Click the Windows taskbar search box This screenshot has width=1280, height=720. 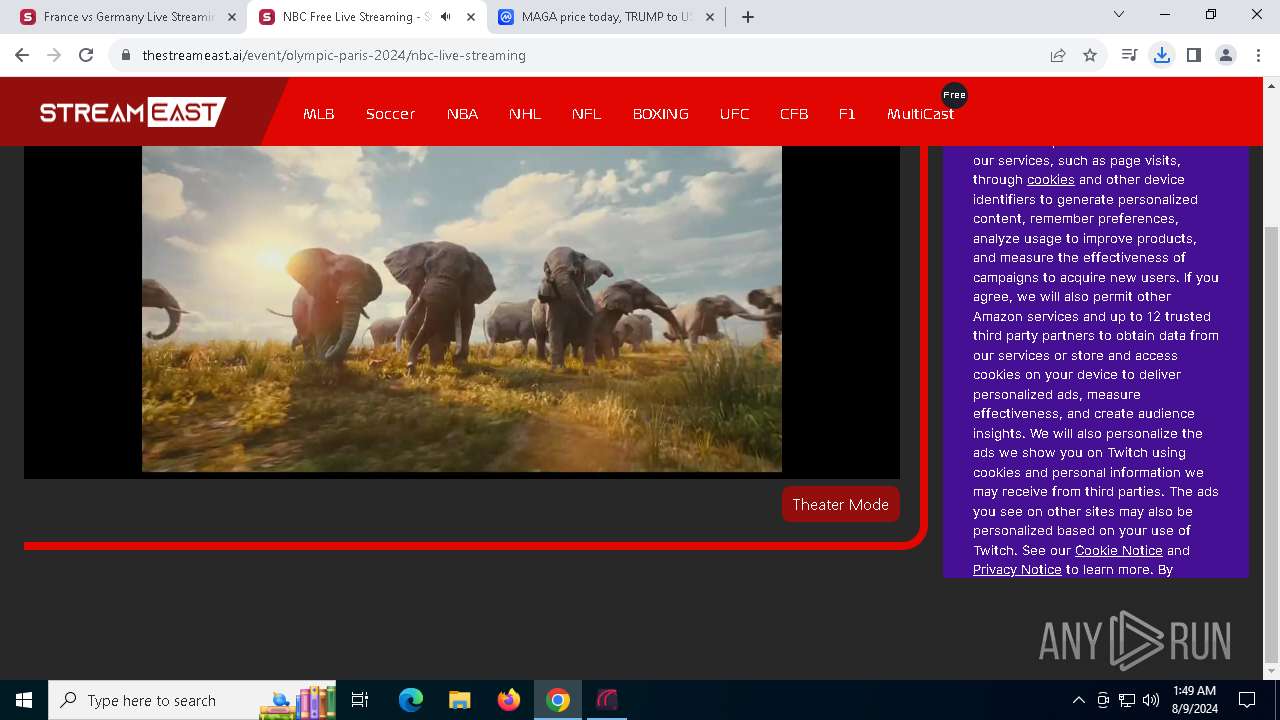tap(192, 700)
